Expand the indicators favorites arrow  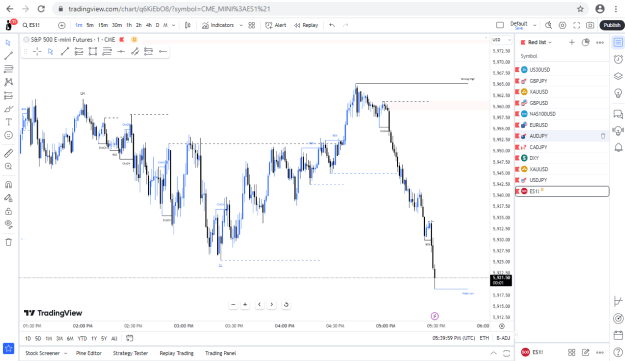tap(241, 25)
